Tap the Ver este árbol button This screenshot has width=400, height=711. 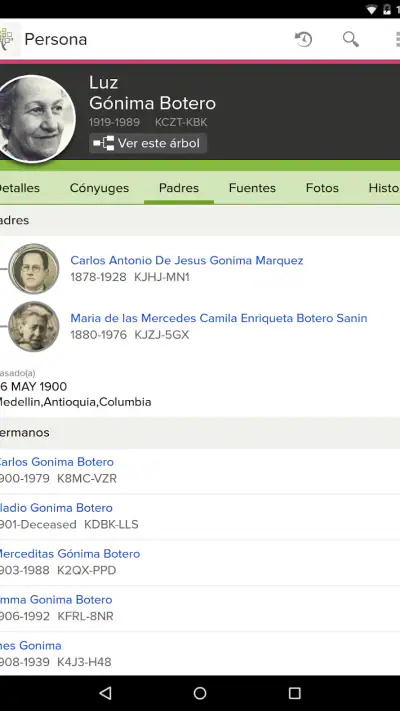[x=148, y=143]
